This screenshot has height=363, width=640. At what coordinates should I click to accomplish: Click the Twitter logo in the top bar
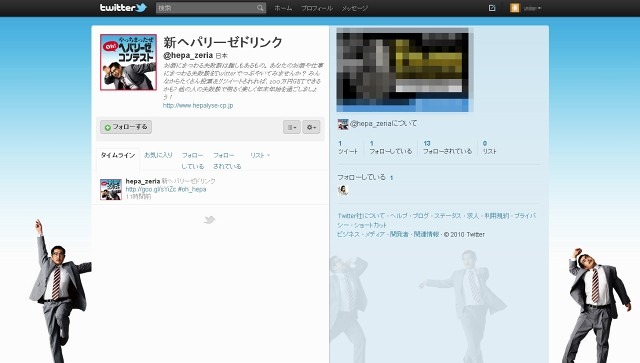click(x=123, y=8)
